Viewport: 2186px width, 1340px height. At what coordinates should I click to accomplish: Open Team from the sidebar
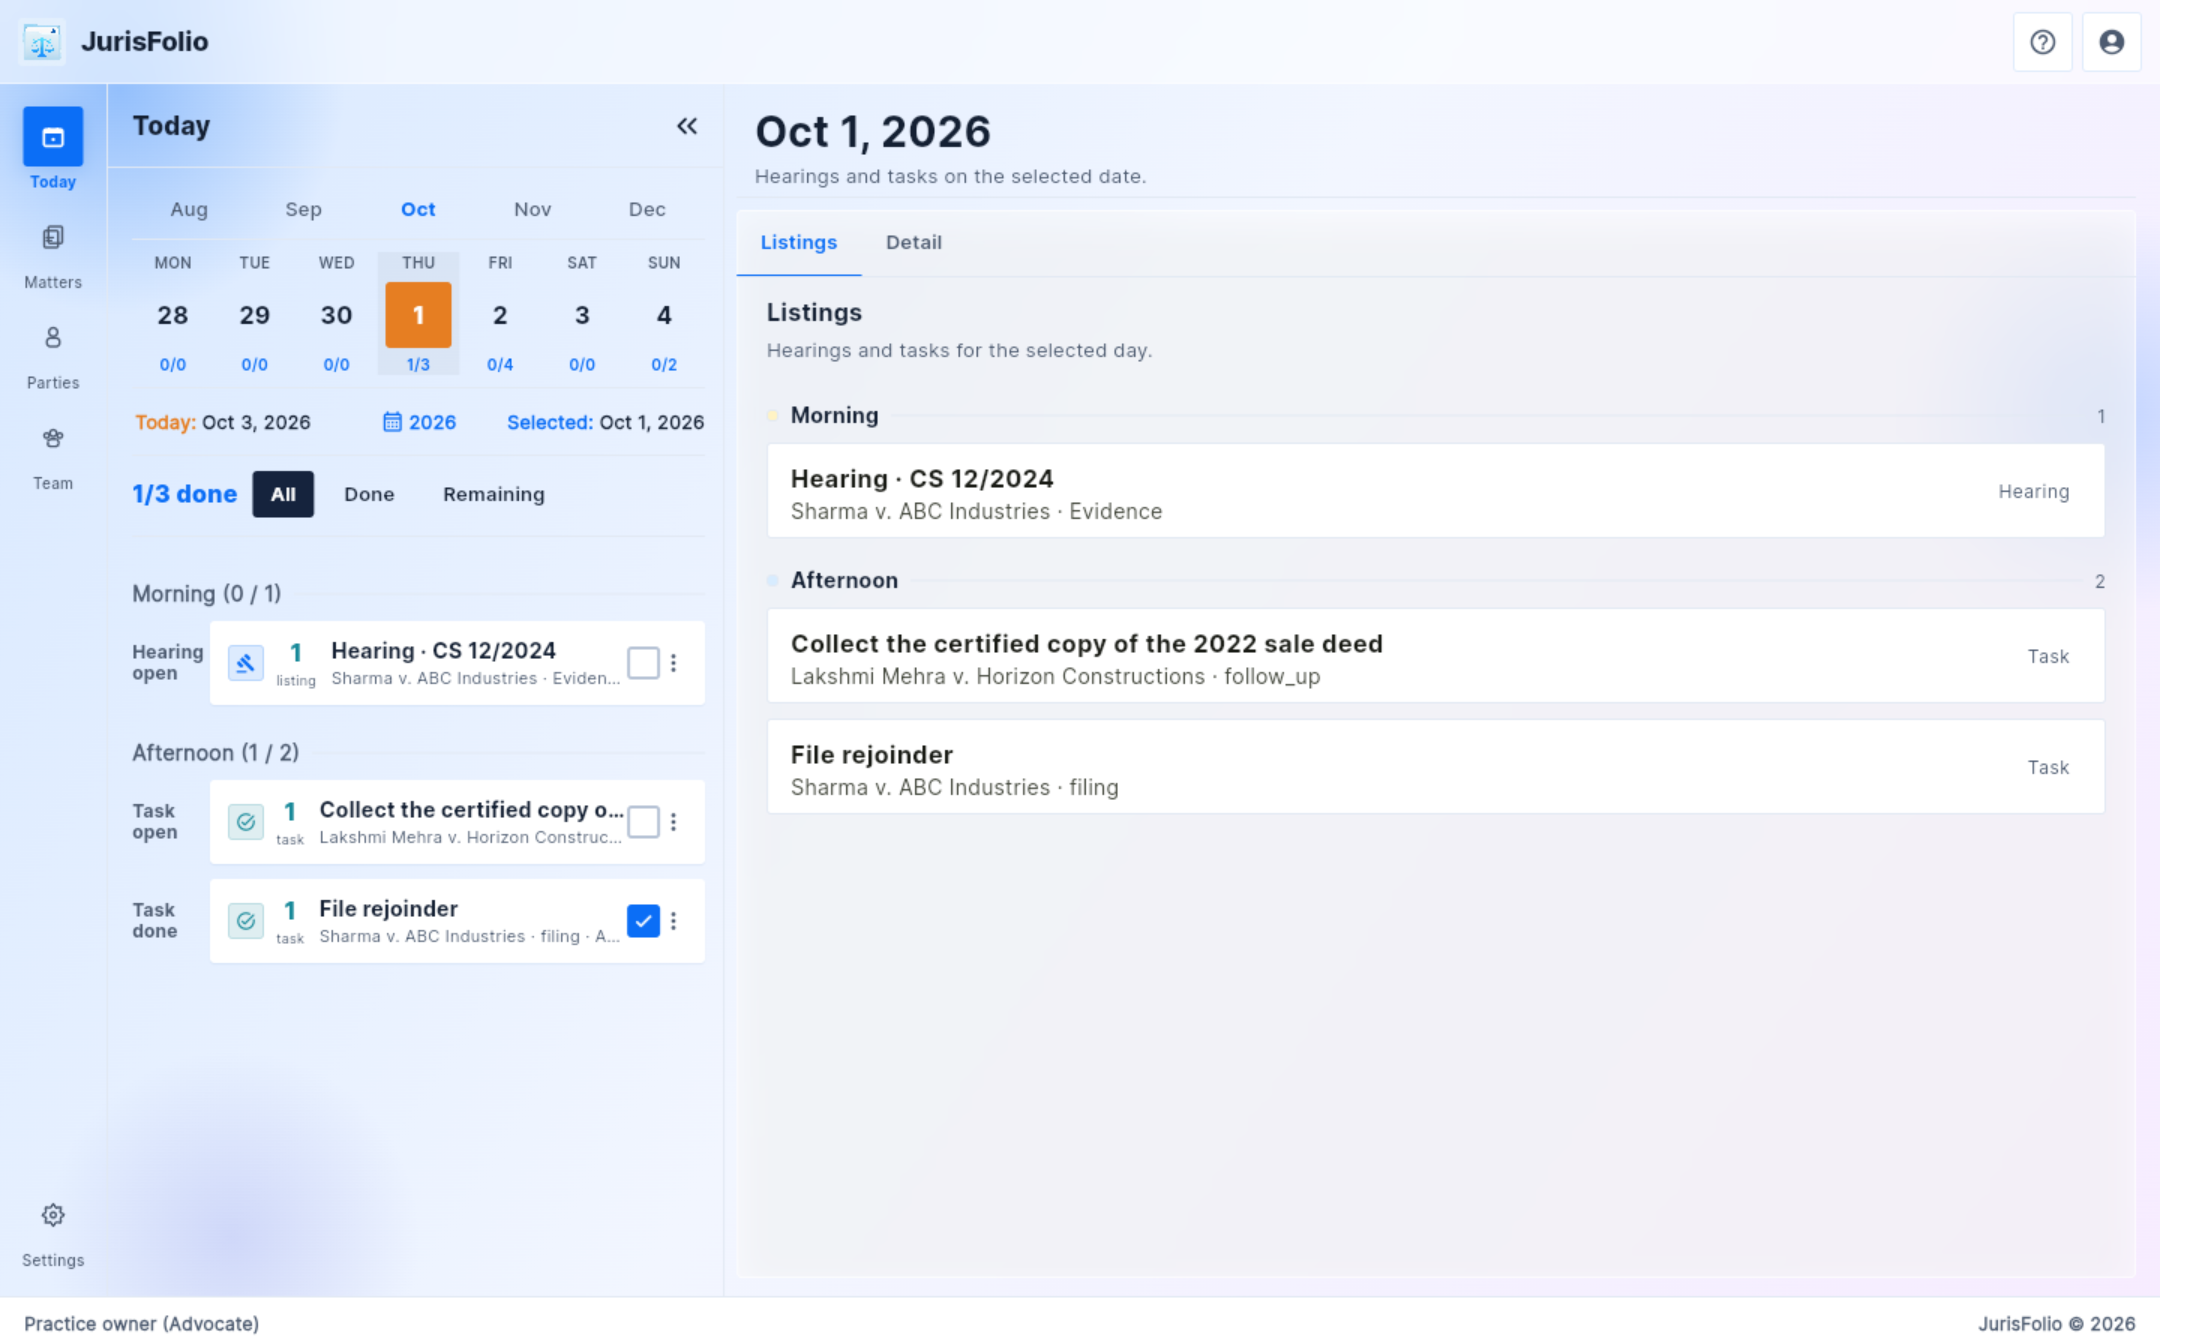pyautogui.click(x=53, y=458)
